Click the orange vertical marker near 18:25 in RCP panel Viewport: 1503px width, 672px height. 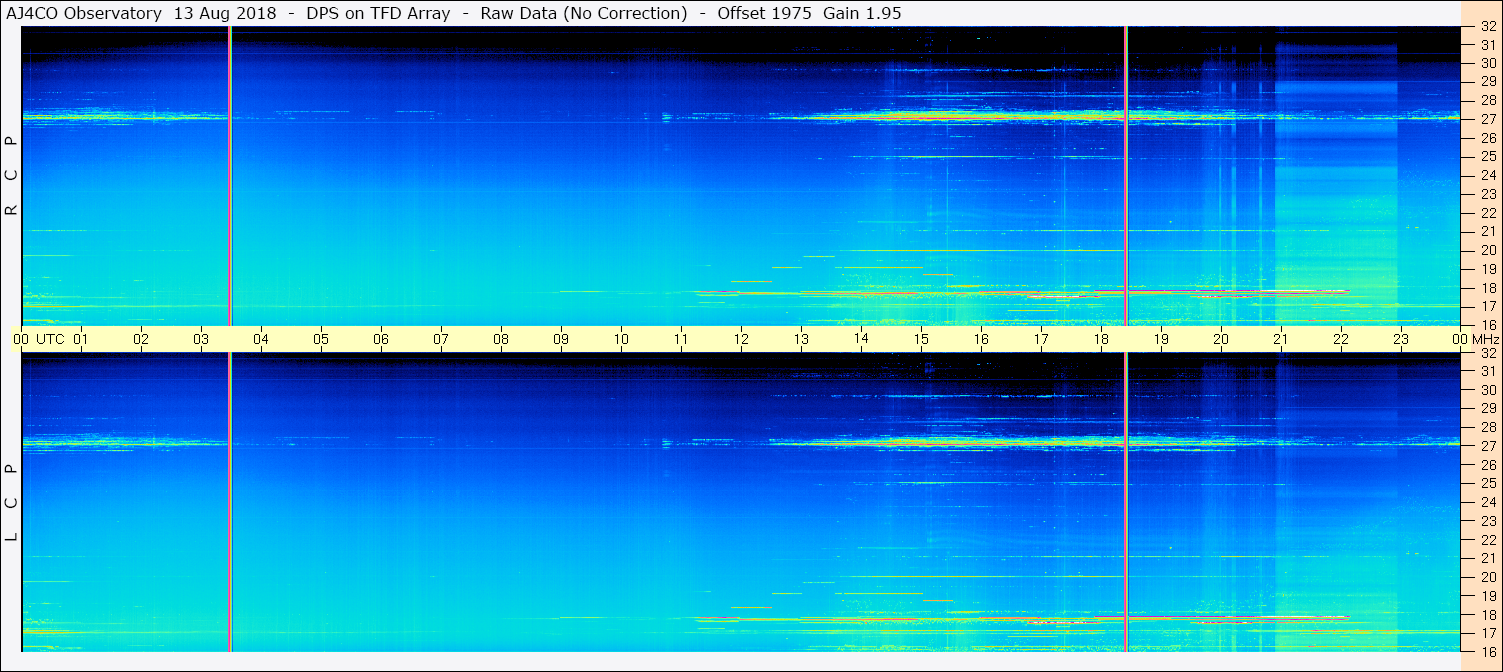click(1126, 176)
